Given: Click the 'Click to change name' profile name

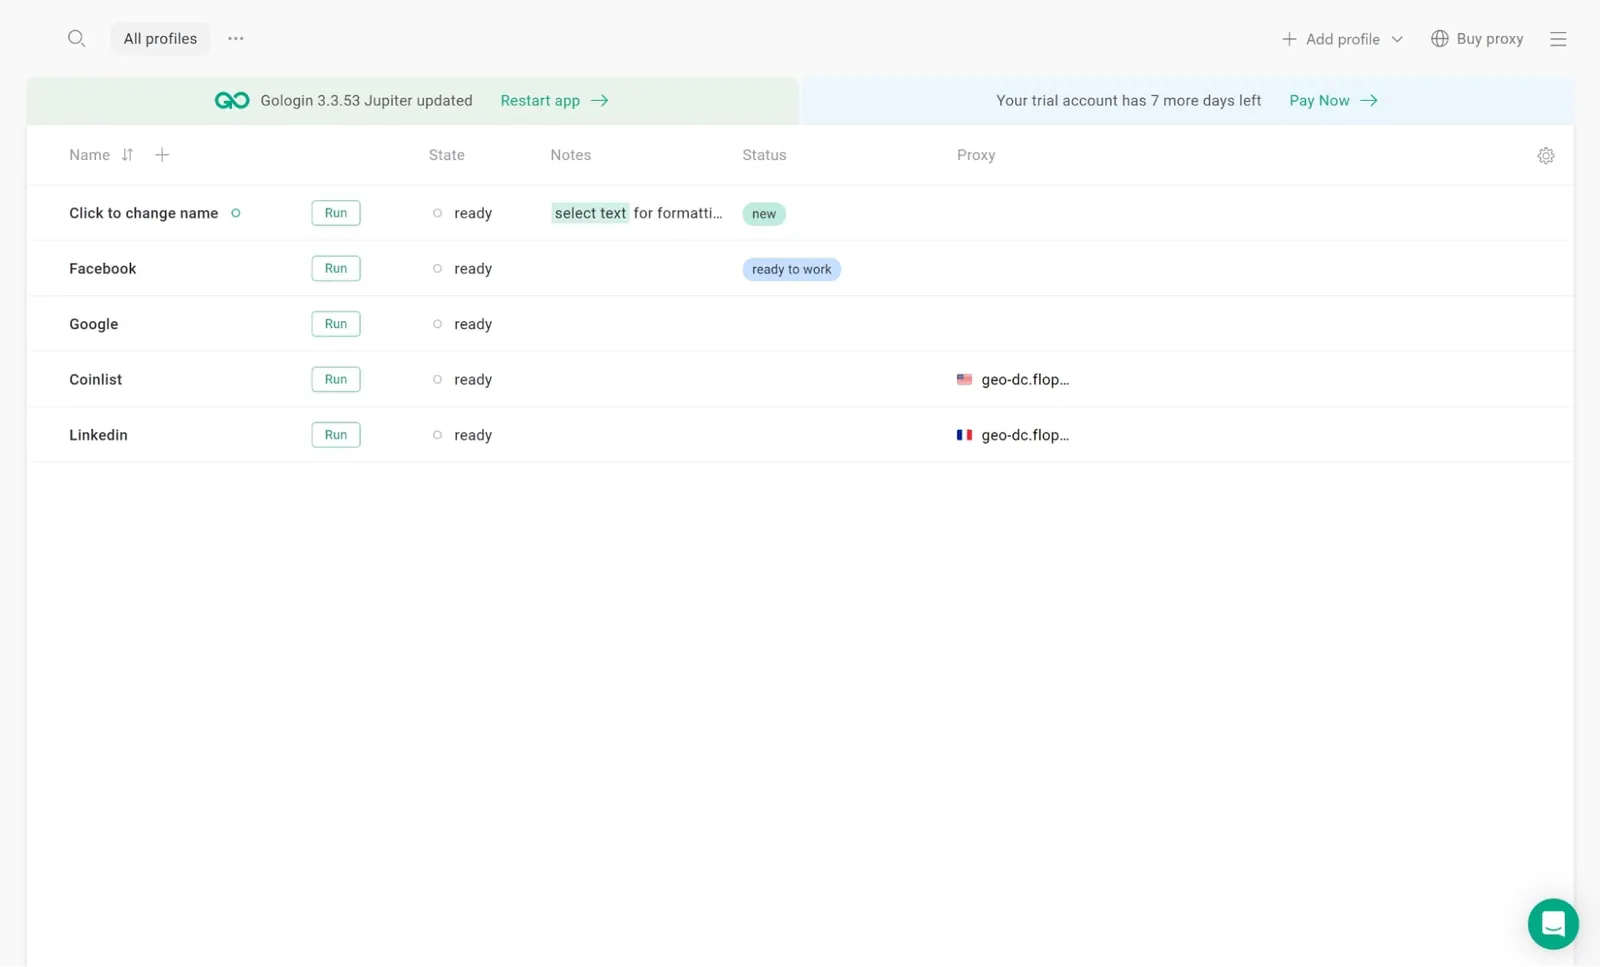Looking at the screenshot, I should pos(143,213).
